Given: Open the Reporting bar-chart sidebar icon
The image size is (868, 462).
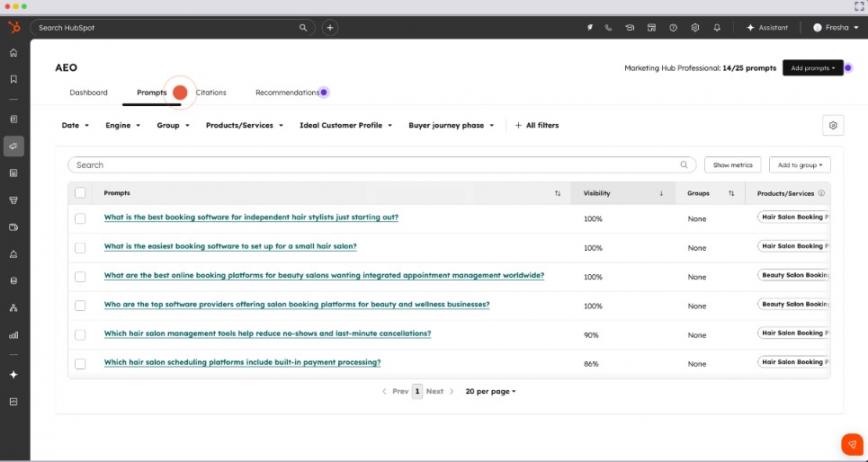Looking at the screenshot, I should (14, 335).
